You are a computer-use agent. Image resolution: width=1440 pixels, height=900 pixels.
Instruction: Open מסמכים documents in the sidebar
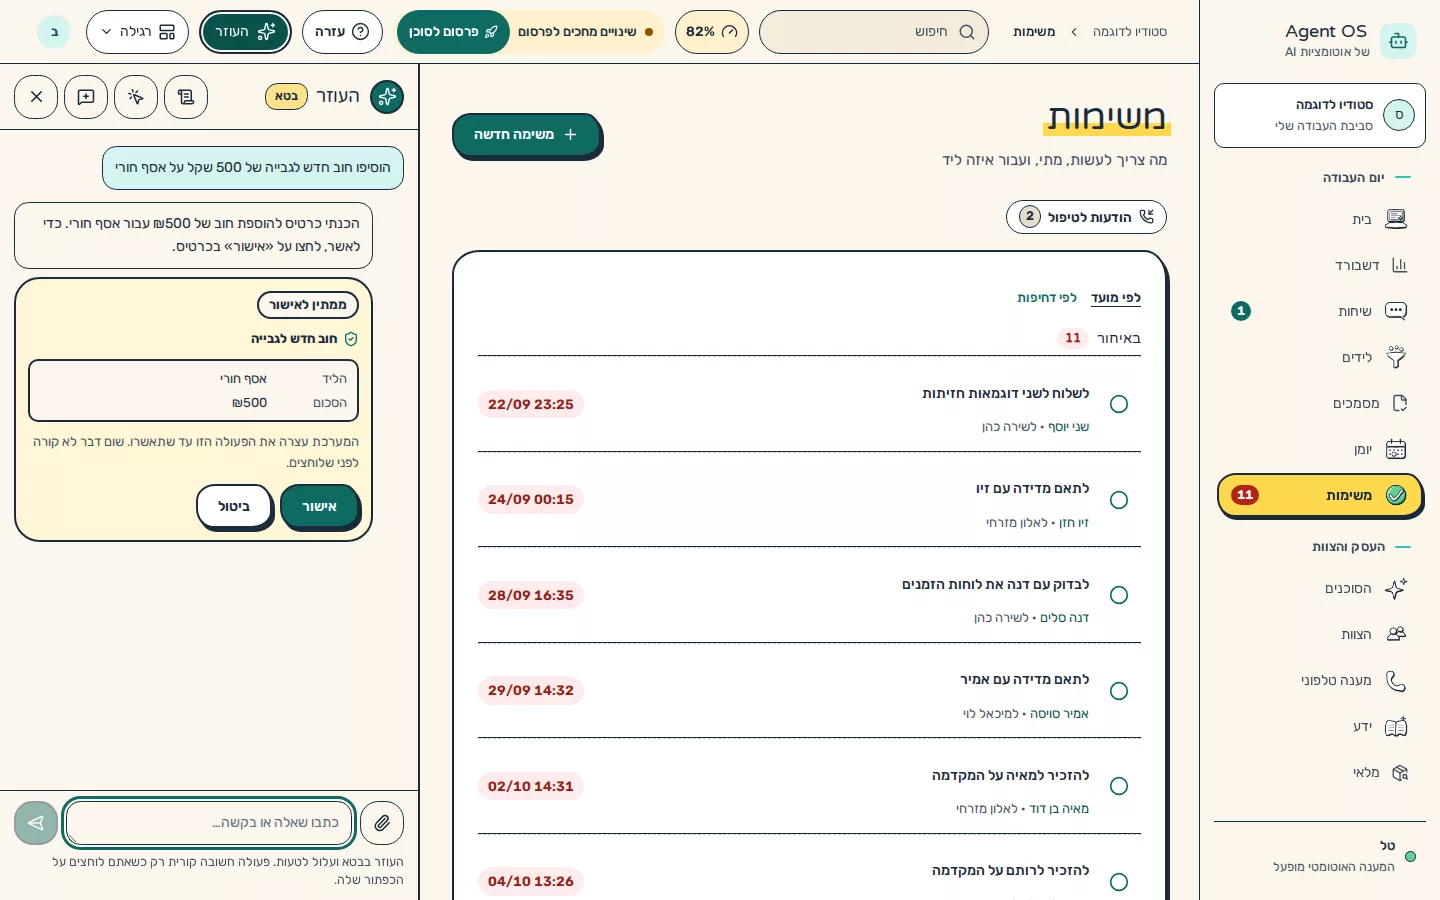point(1320,403)
